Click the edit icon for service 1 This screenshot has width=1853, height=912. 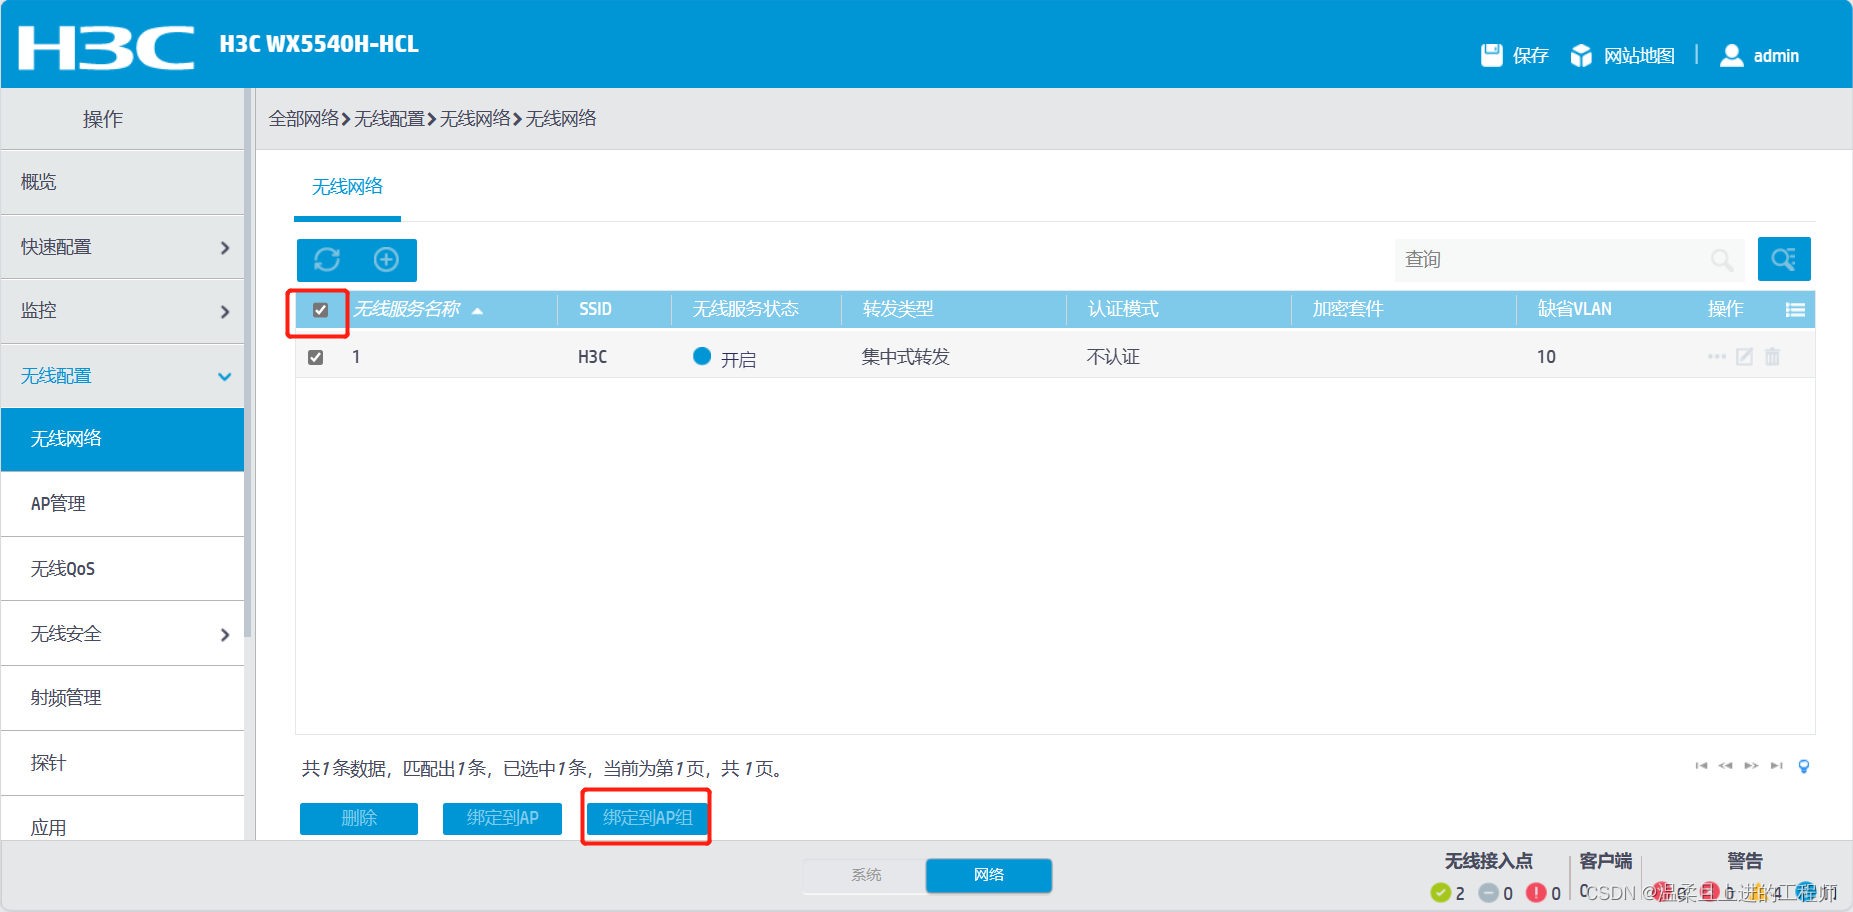click(1744, 357)
